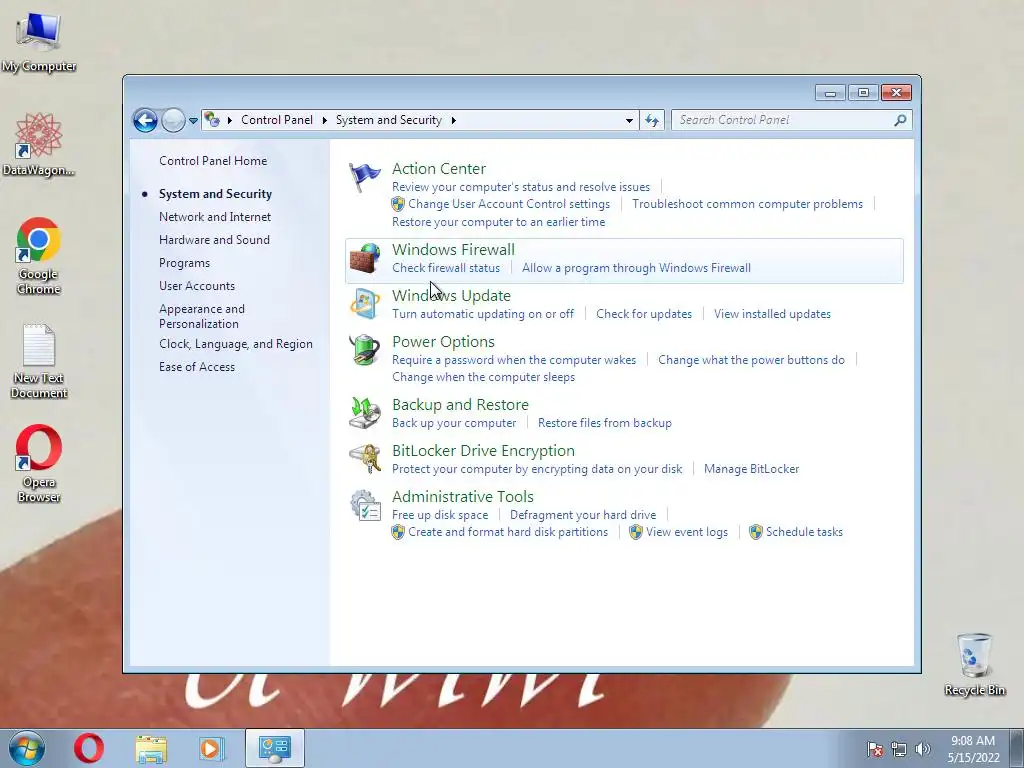Viewport: 1024px width, 768px height.
Task: Click Change what the power buttons do
Action: (x=751, y=360)
